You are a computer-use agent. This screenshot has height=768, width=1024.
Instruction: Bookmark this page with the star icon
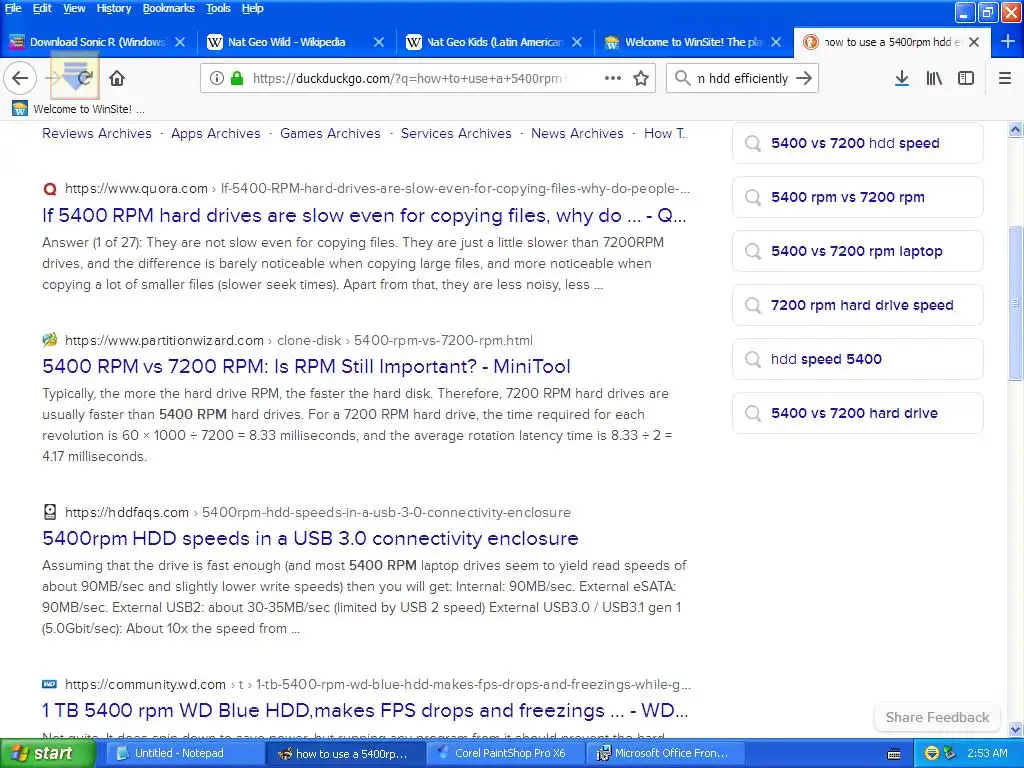[641, 78]
